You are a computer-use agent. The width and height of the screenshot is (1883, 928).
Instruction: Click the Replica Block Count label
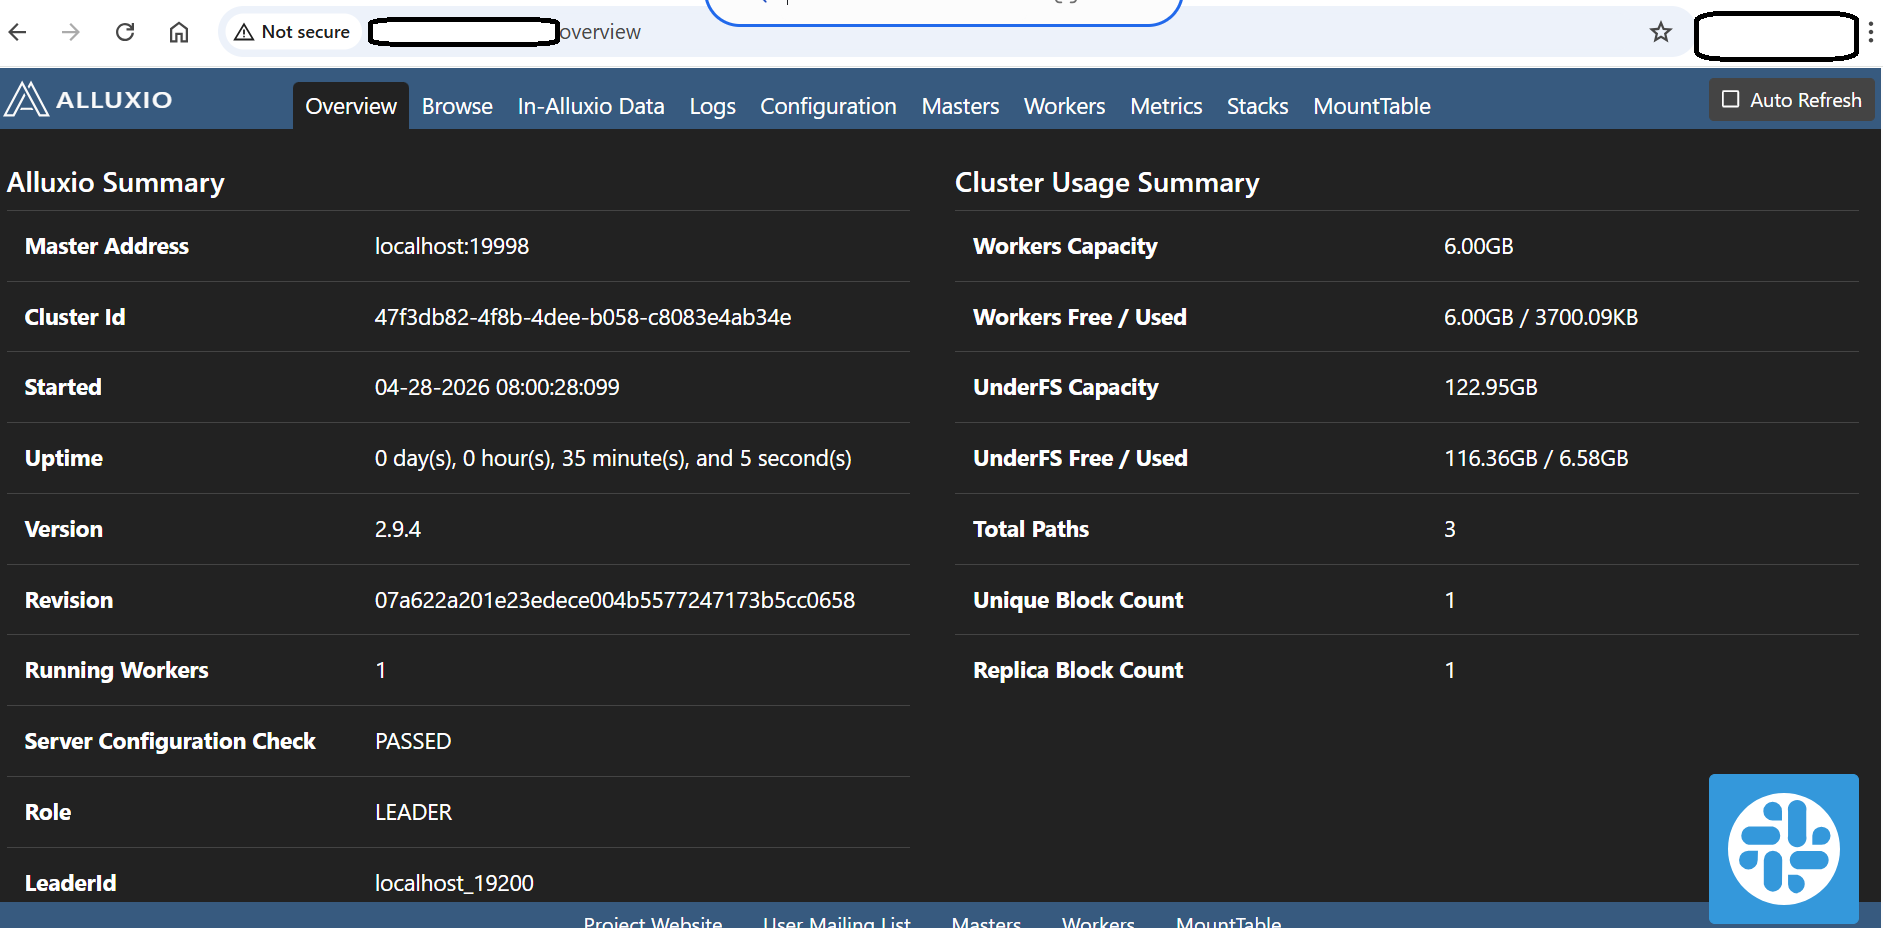coord(1078,670)
